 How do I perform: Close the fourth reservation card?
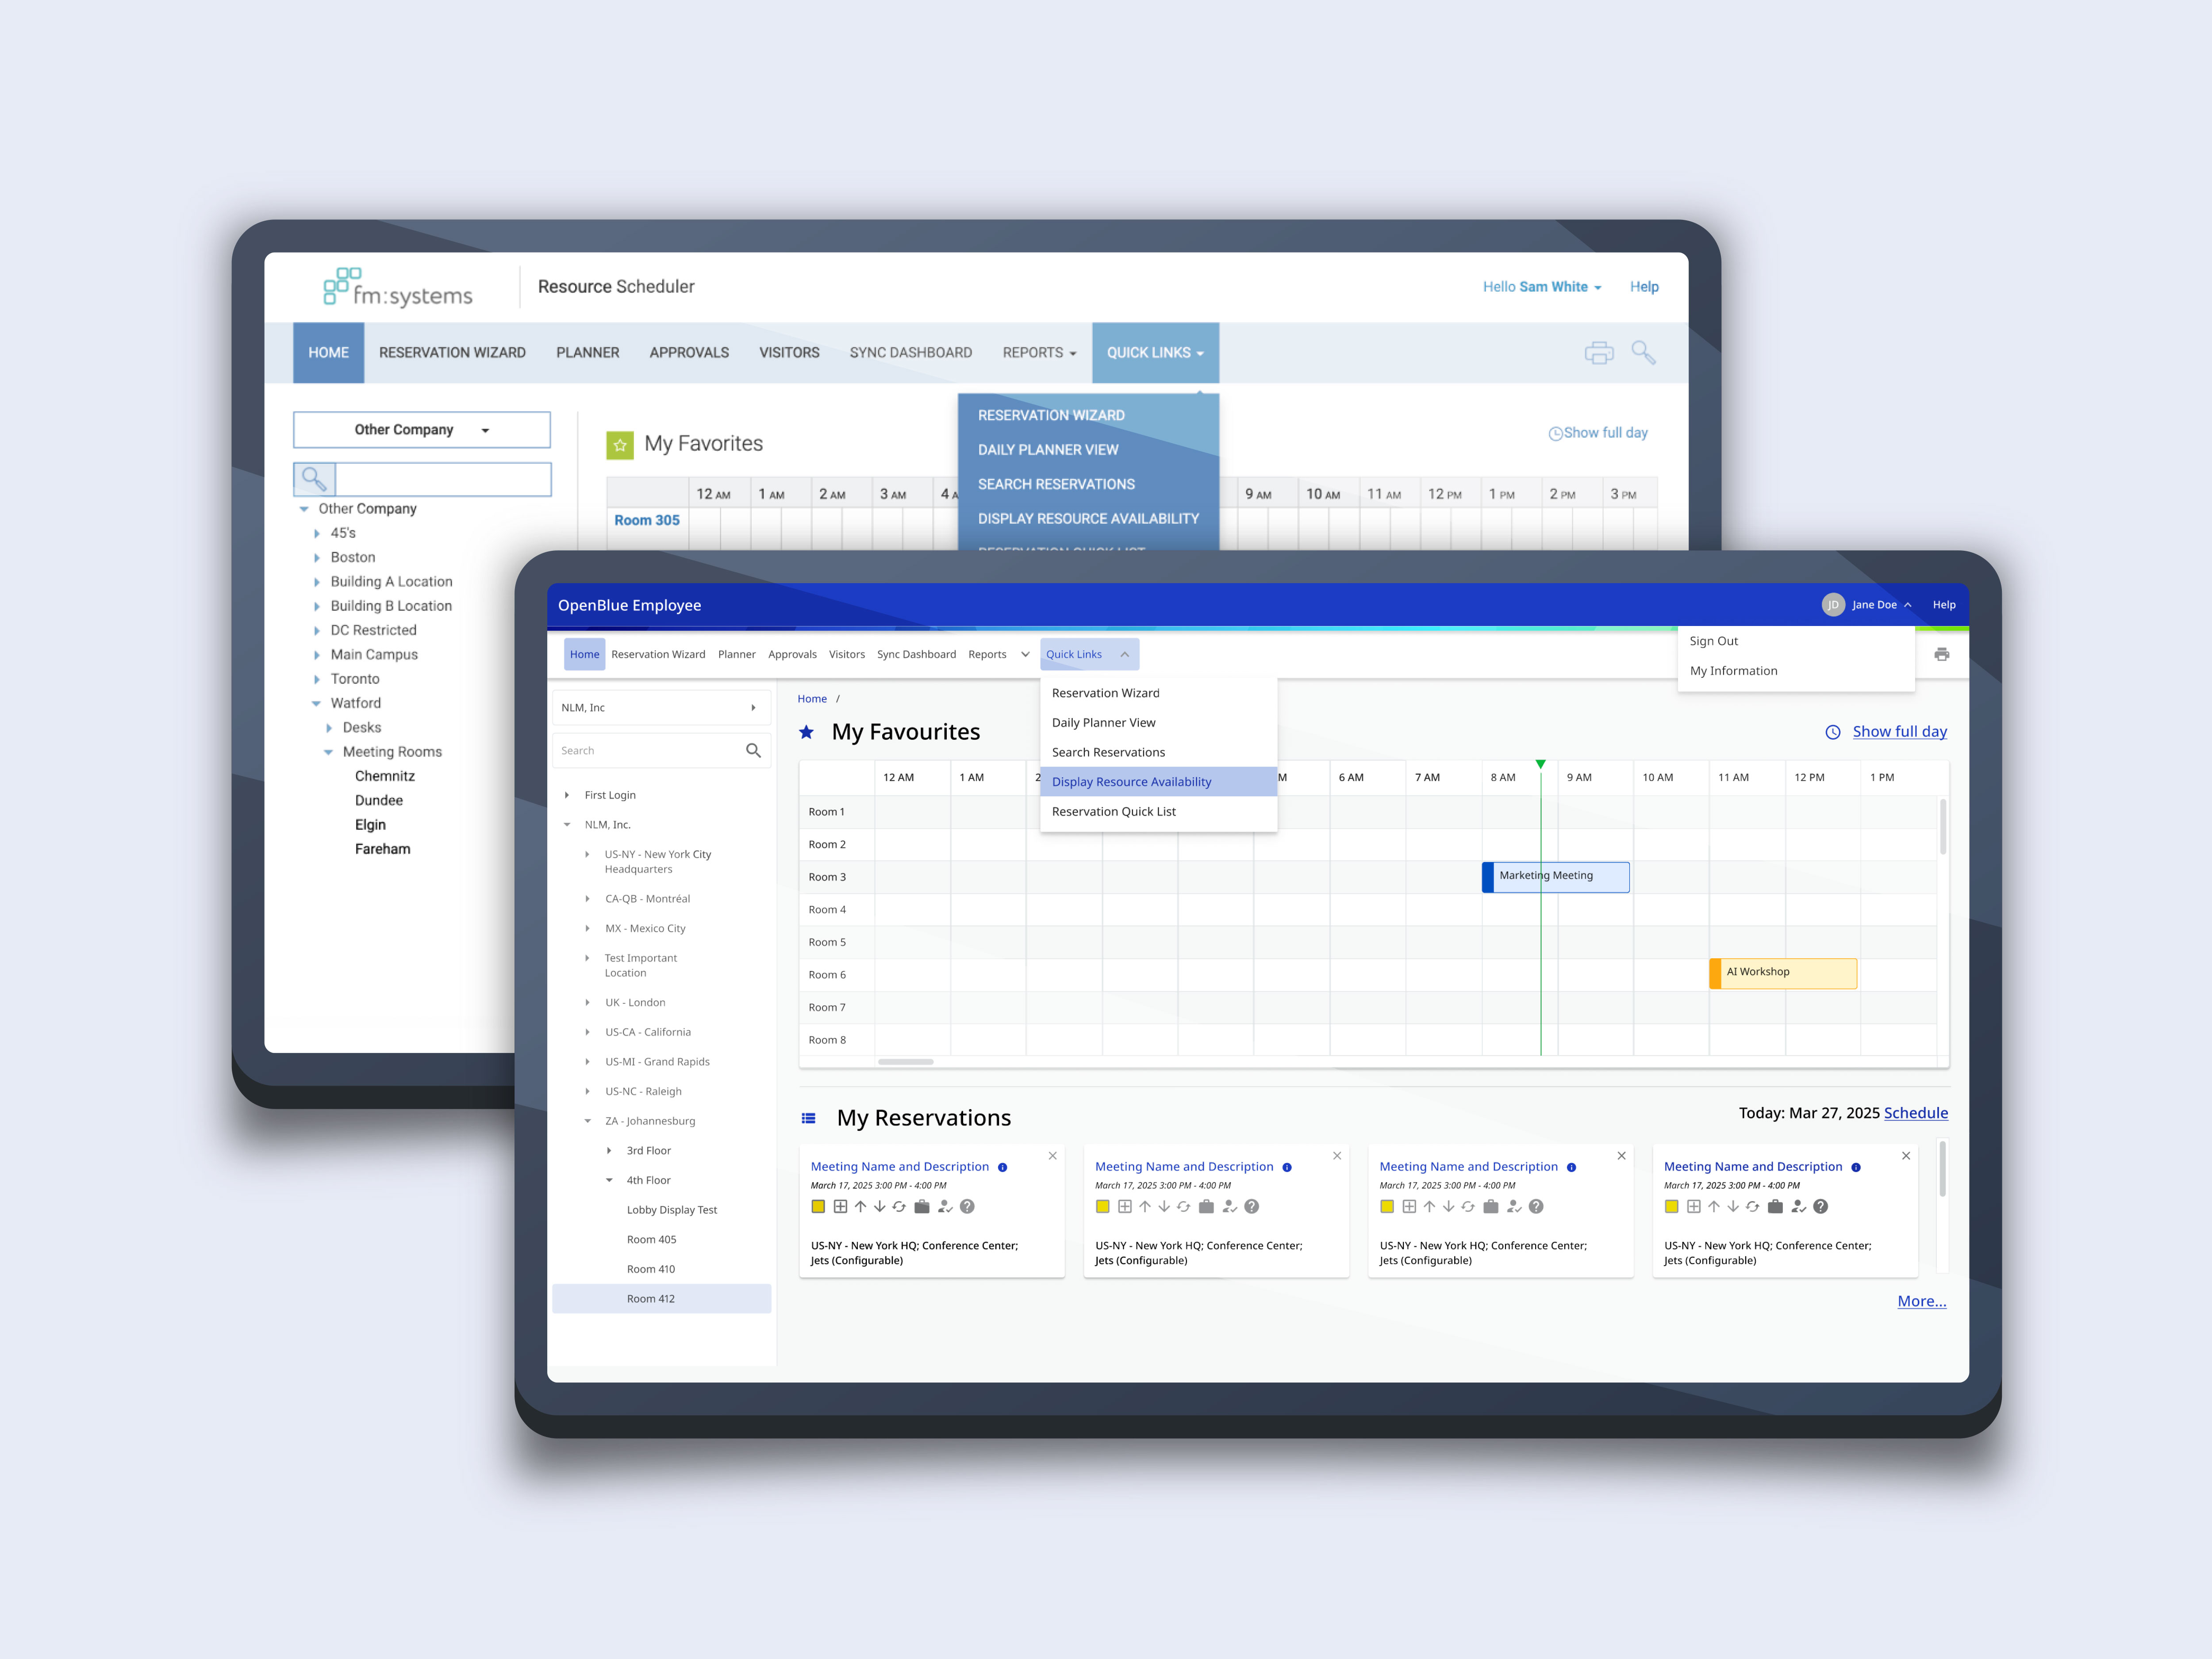pos(1906,1156)
